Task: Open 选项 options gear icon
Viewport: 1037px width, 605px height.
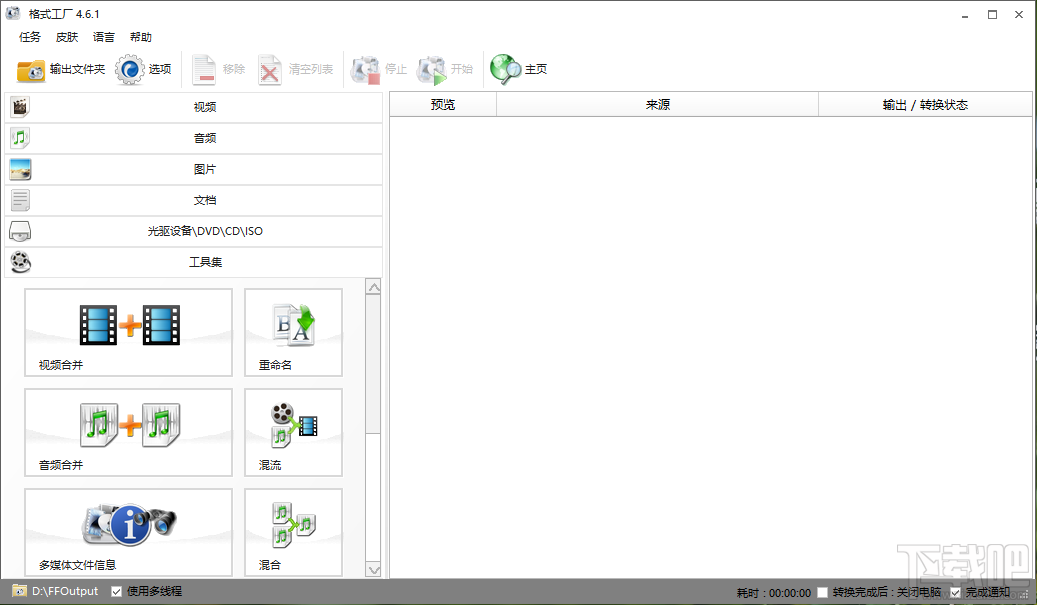Action: pyautogui.click(x=130, y=69)
